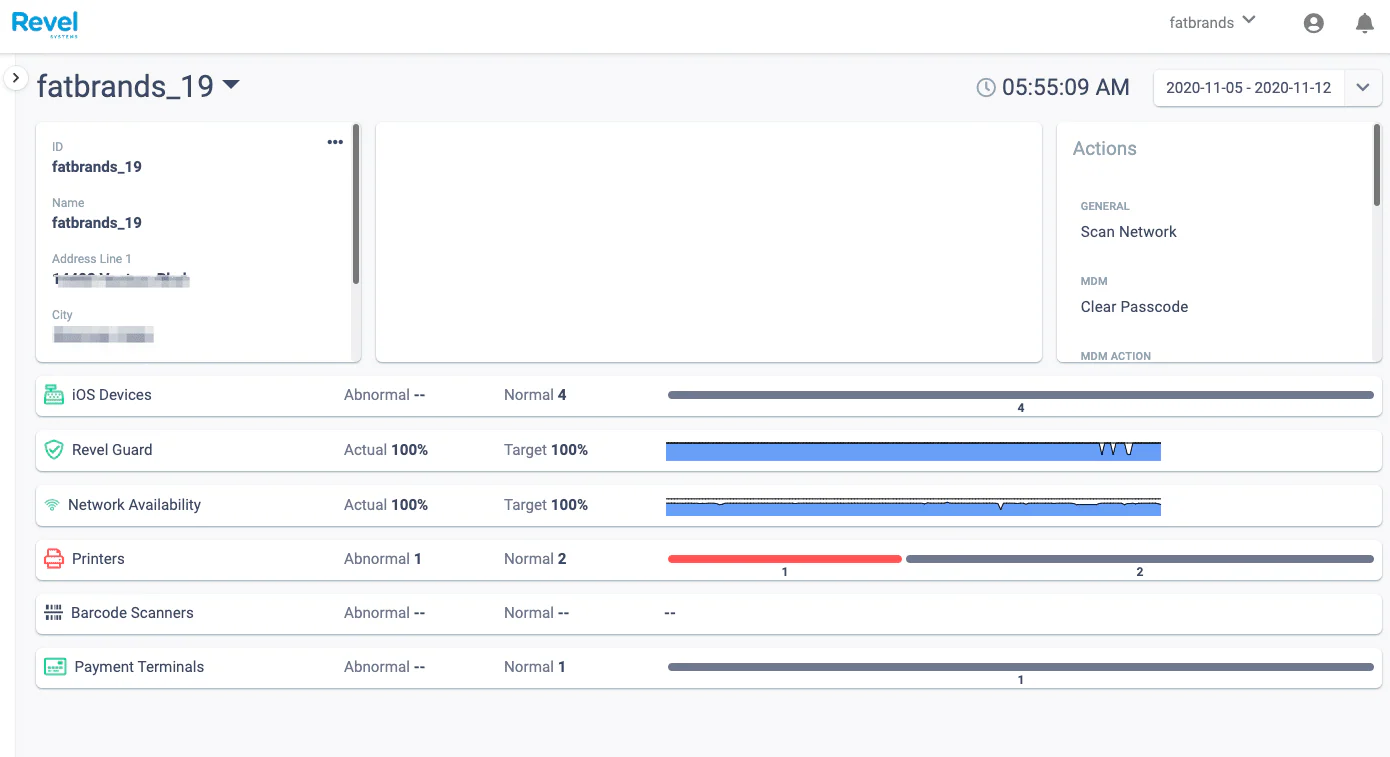The height and width of the screenshot is (757, 1390).
Task: Click the info card scrollbar
Action: click(x=356, y=204)
